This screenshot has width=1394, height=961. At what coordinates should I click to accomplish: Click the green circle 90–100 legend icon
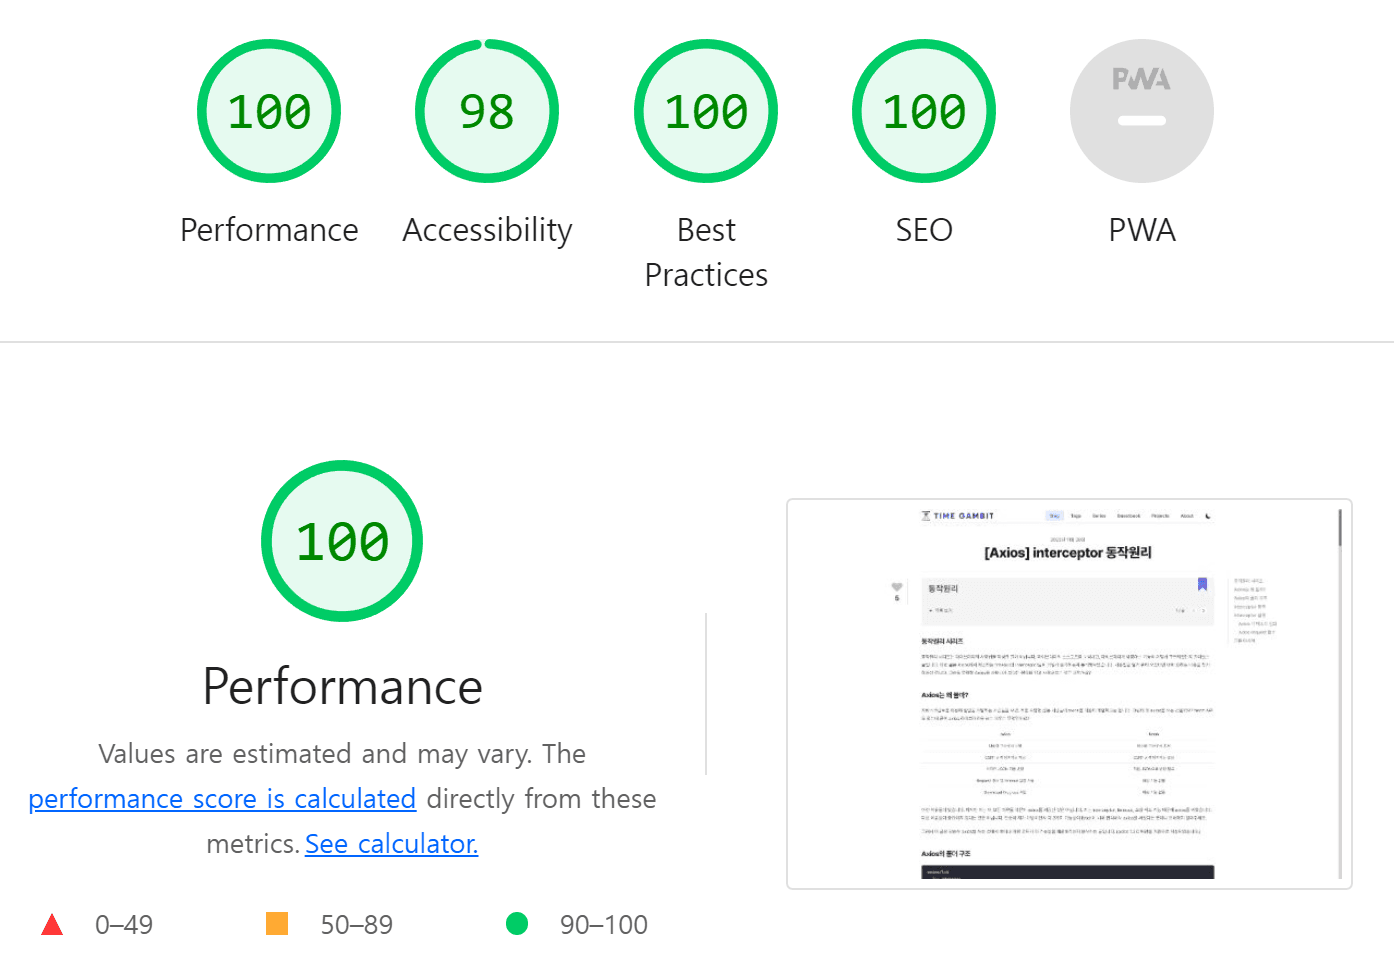pyautogui.click(x=517, y=924)
